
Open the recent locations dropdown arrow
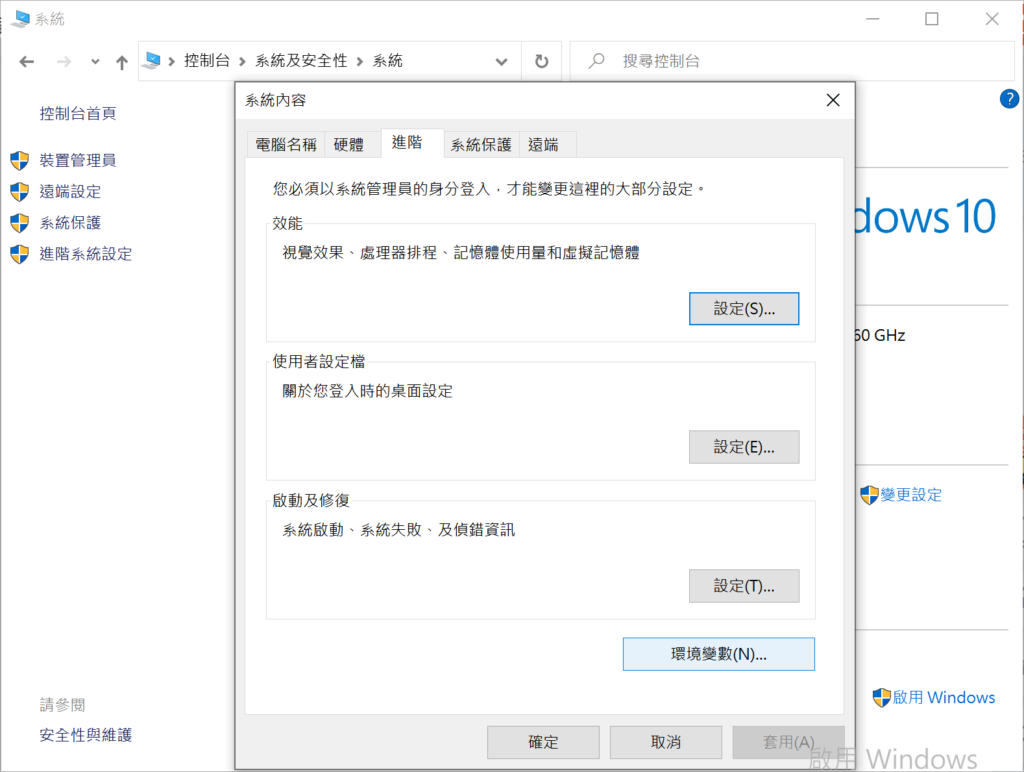[x=95, y=61]
